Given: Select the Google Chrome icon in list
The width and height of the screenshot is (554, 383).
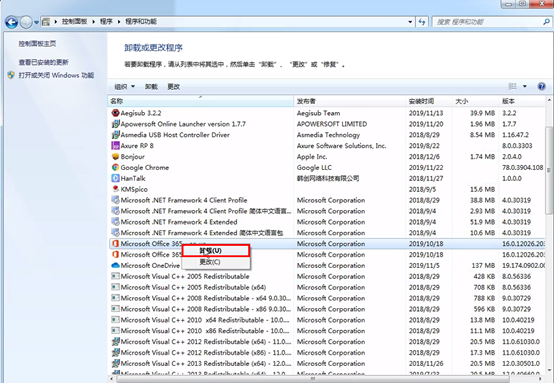Looking at the screenshot, I should point(116,167).
